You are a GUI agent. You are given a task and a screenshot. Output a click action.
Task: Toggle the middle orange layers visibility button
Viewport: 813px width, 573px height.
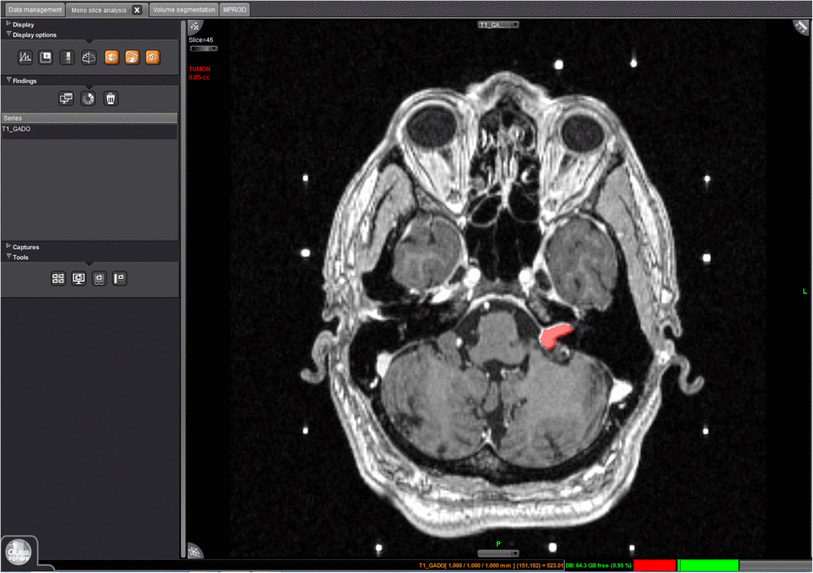tap(132, 58)
